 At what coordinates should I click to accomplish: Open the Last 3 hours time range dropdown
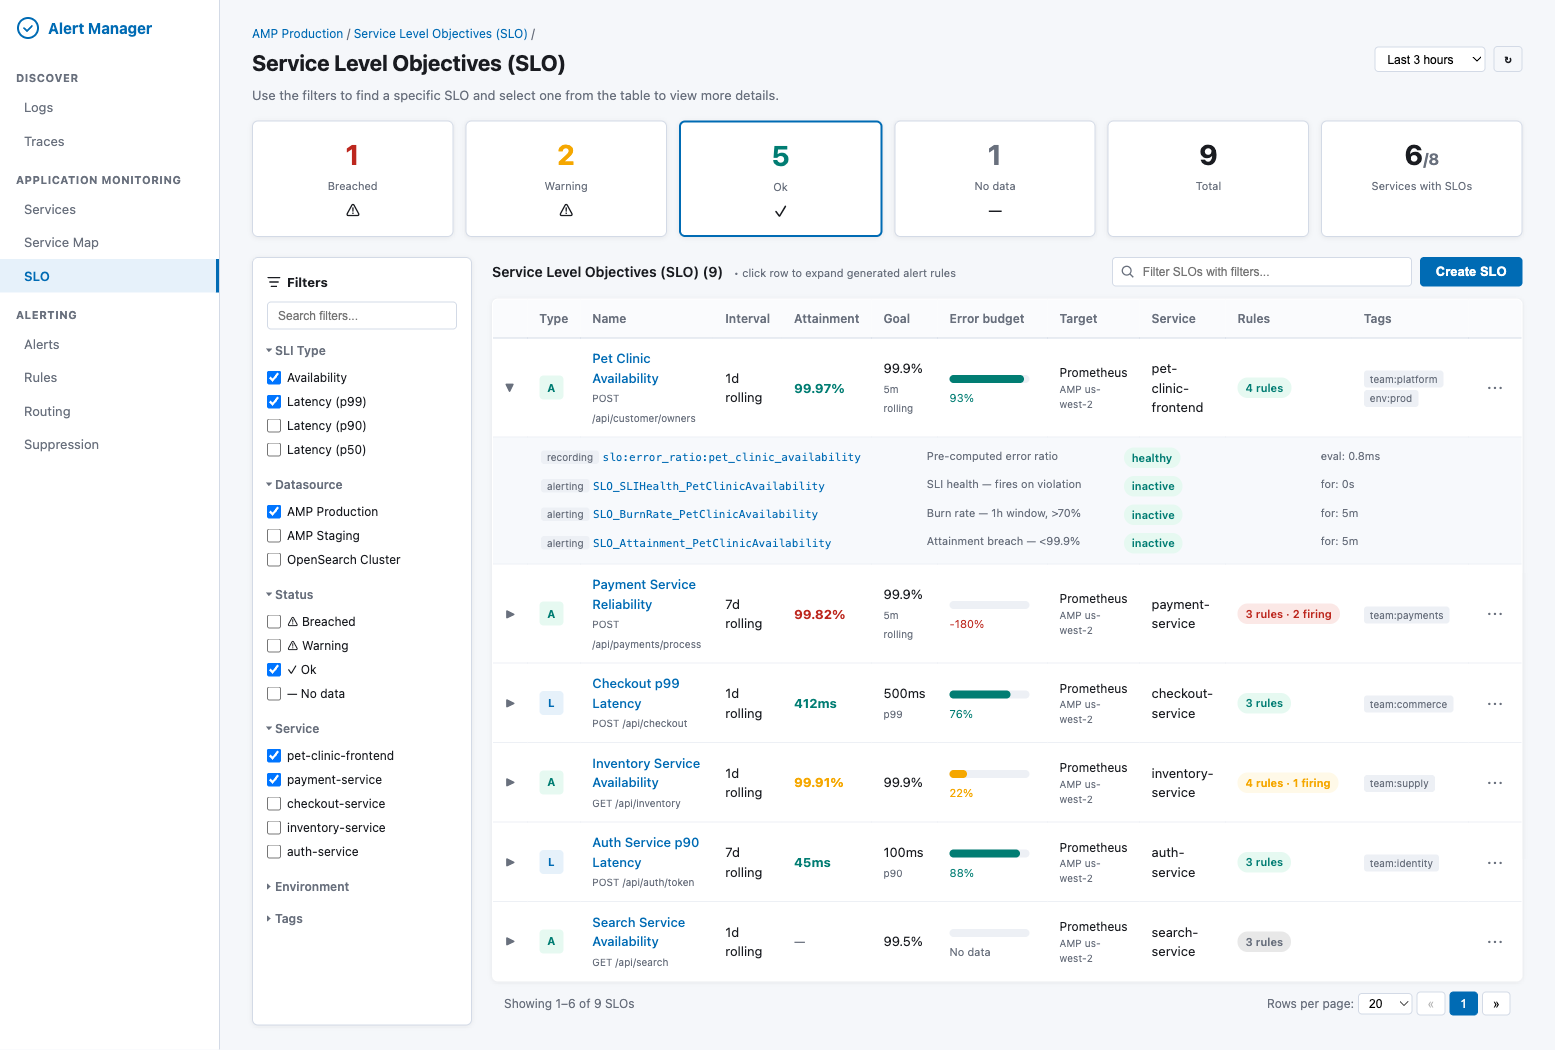[1429, 59]
